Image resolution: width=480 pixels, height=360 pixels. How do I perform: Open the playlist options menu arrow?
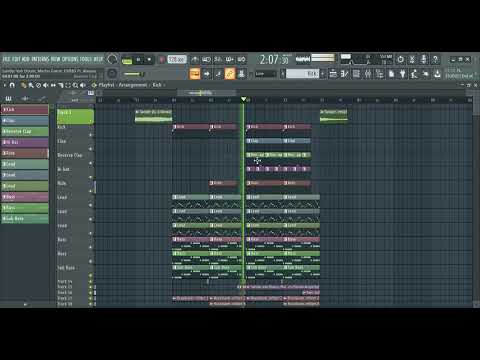pos(5,85)
